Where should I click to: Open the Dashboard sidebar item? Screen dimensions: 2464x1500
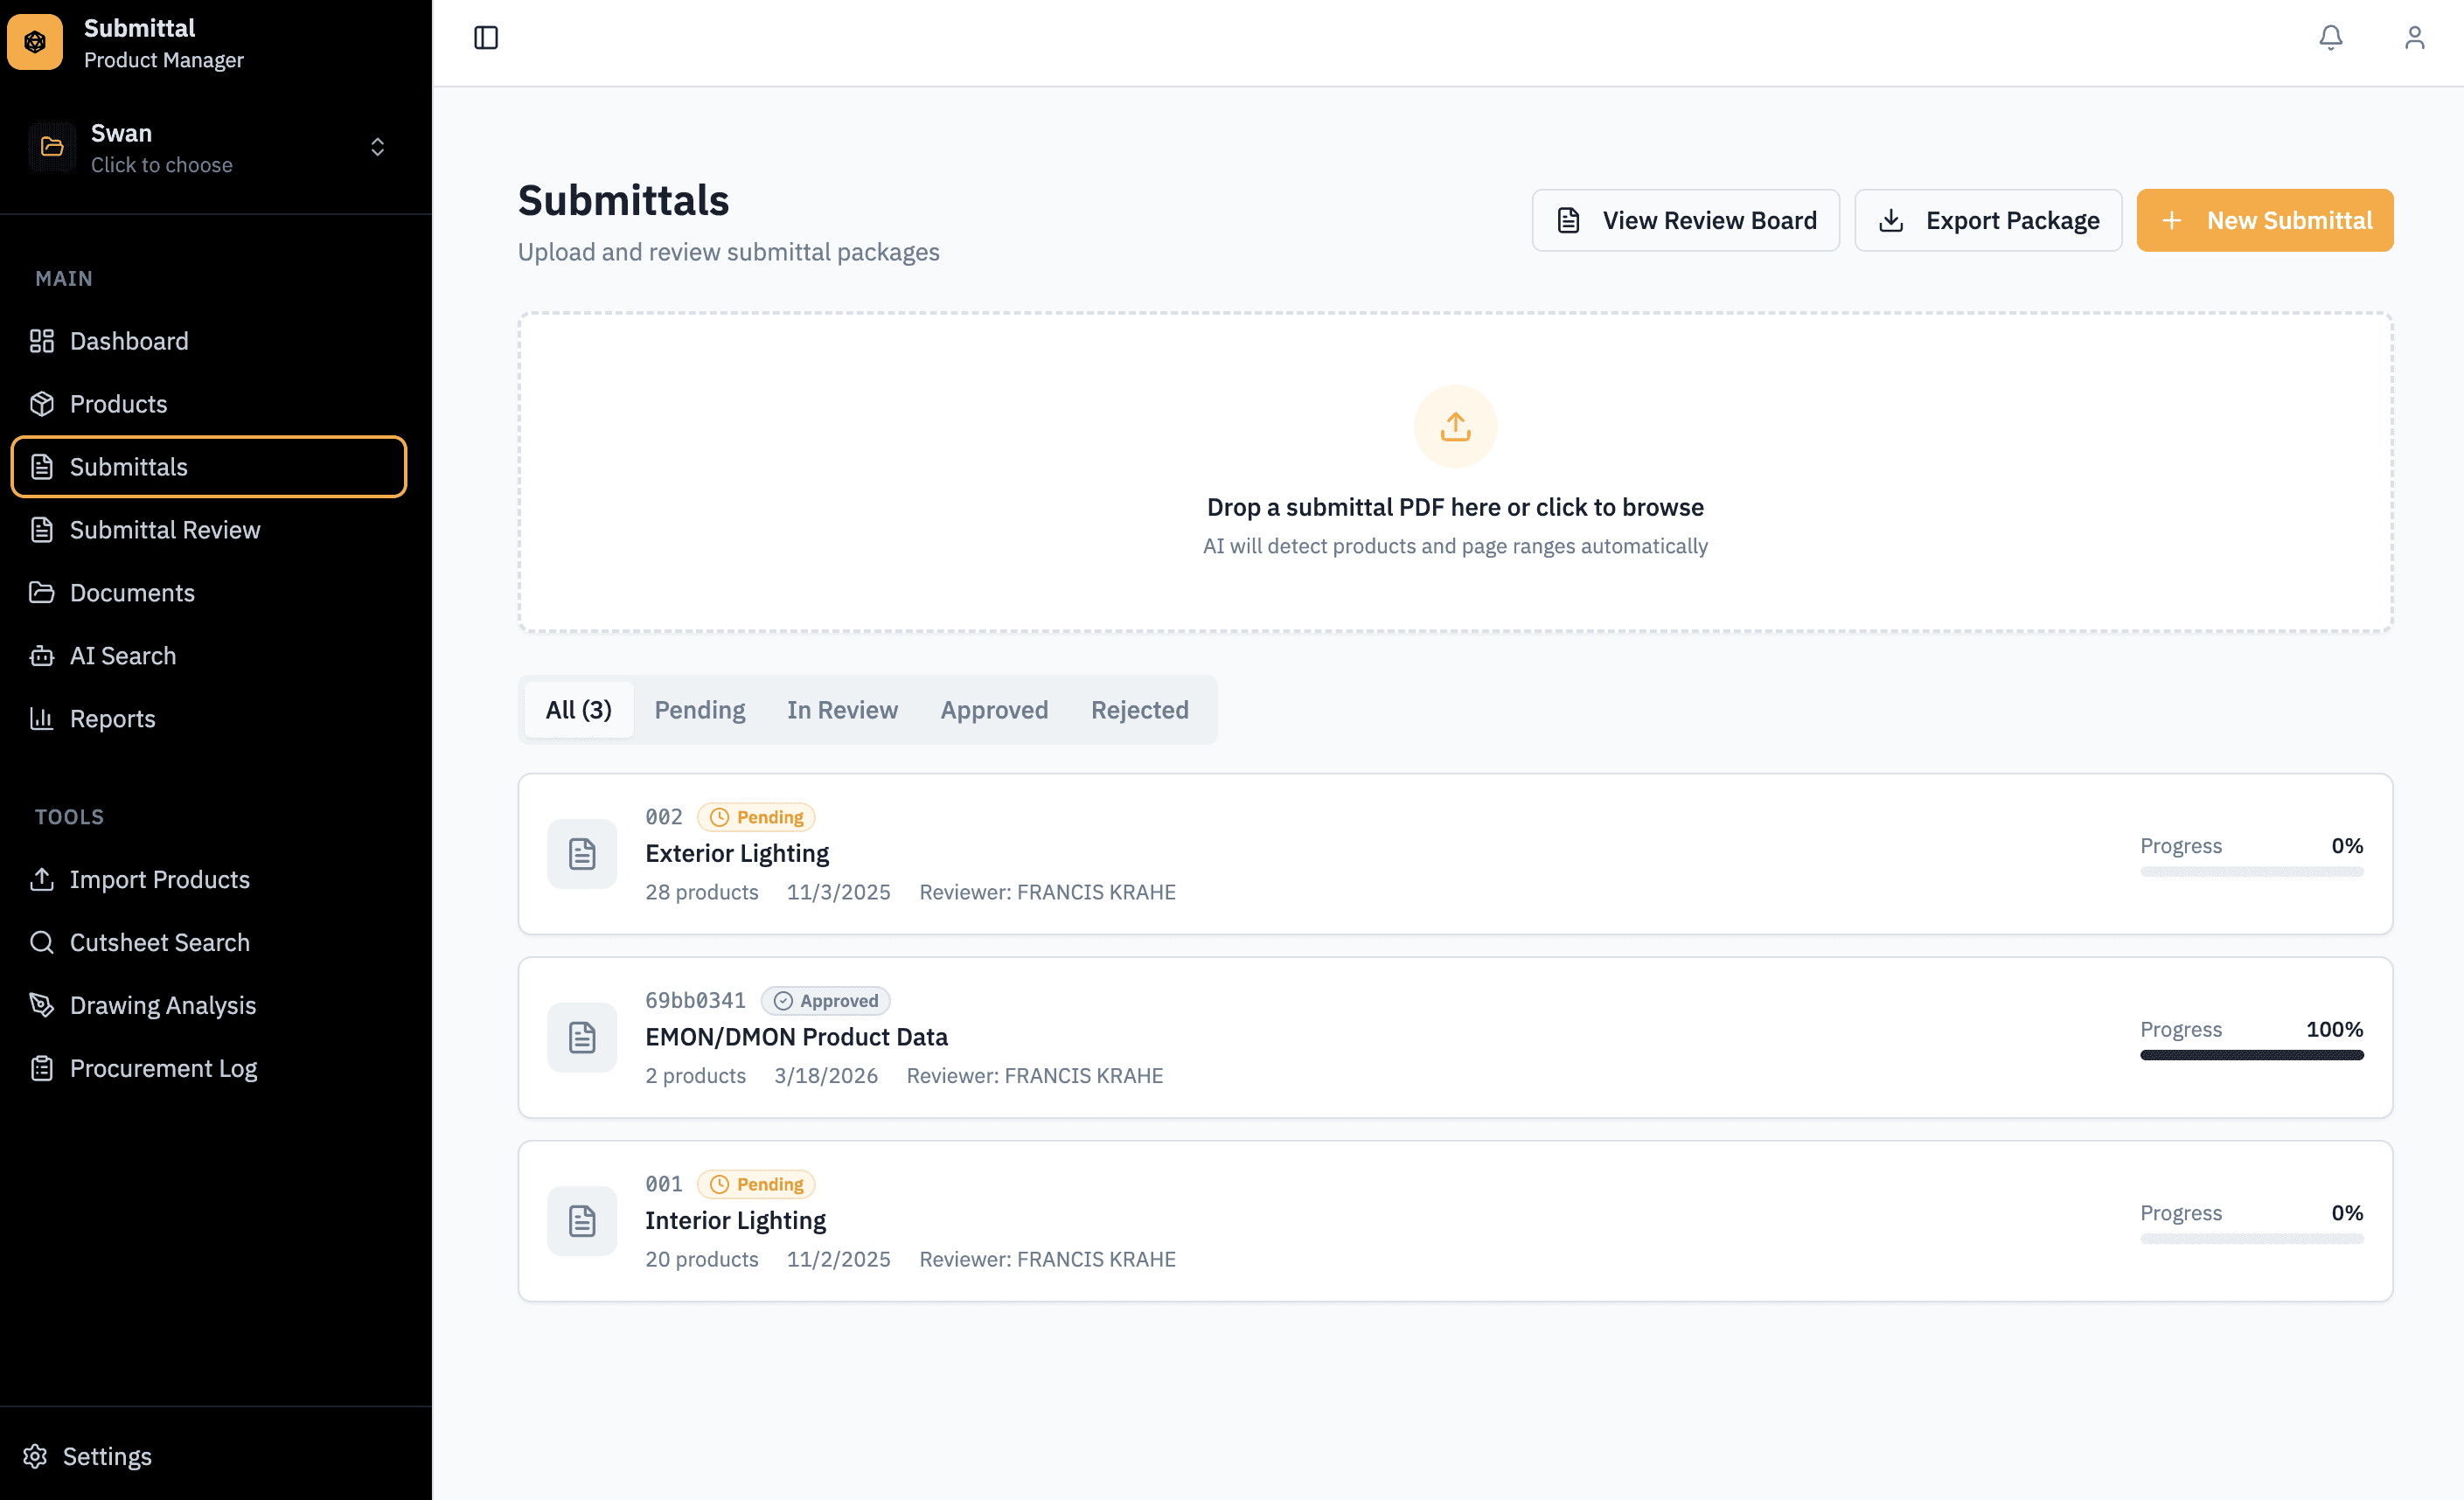pyautogui.click(x=129, y=341)
